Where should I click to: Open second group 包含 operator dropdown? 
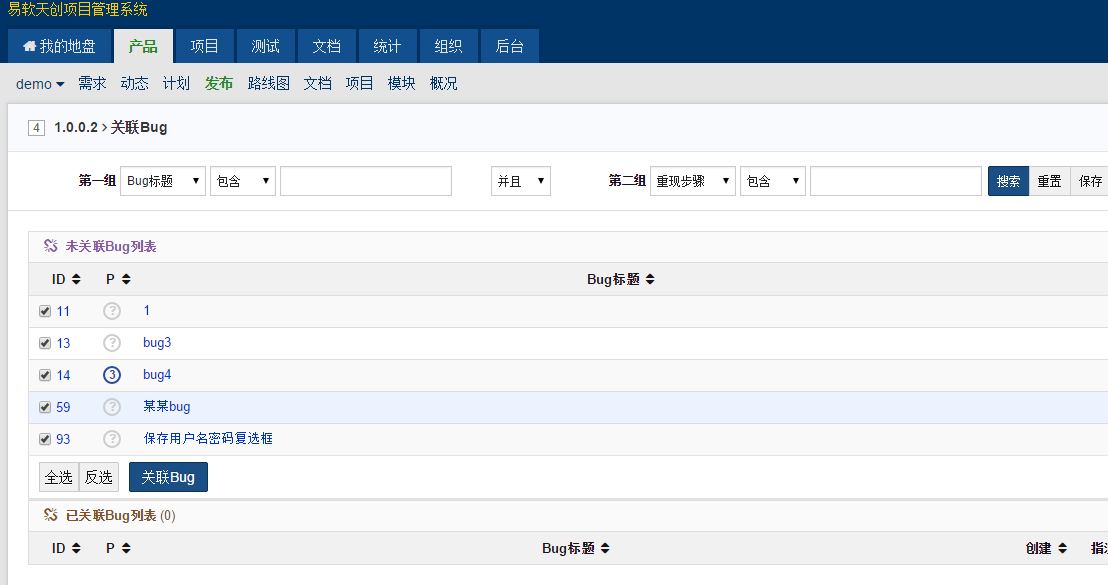coord(773,181)
